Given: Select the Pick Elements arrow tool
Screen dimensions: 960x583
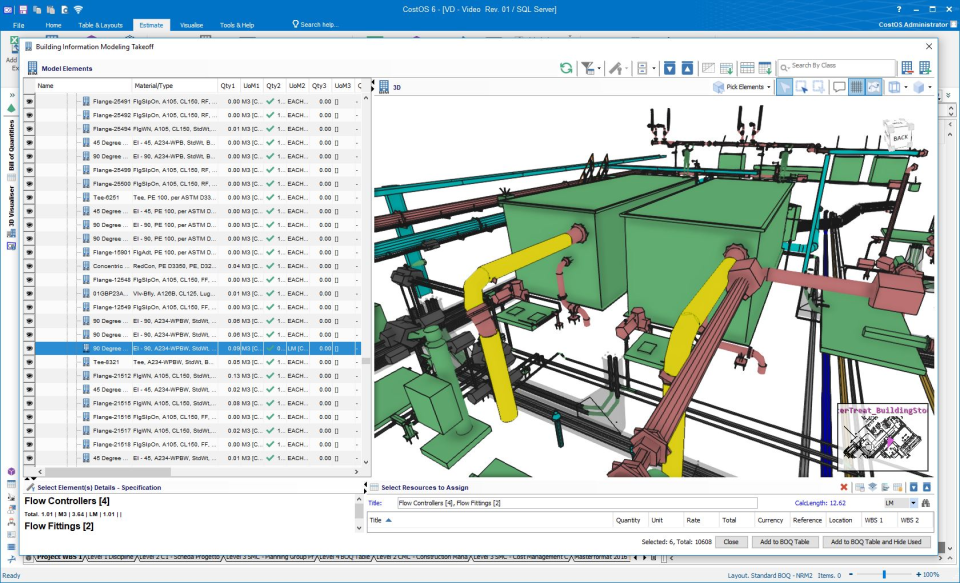Looking at the screenshot, I should coord(784,87).
